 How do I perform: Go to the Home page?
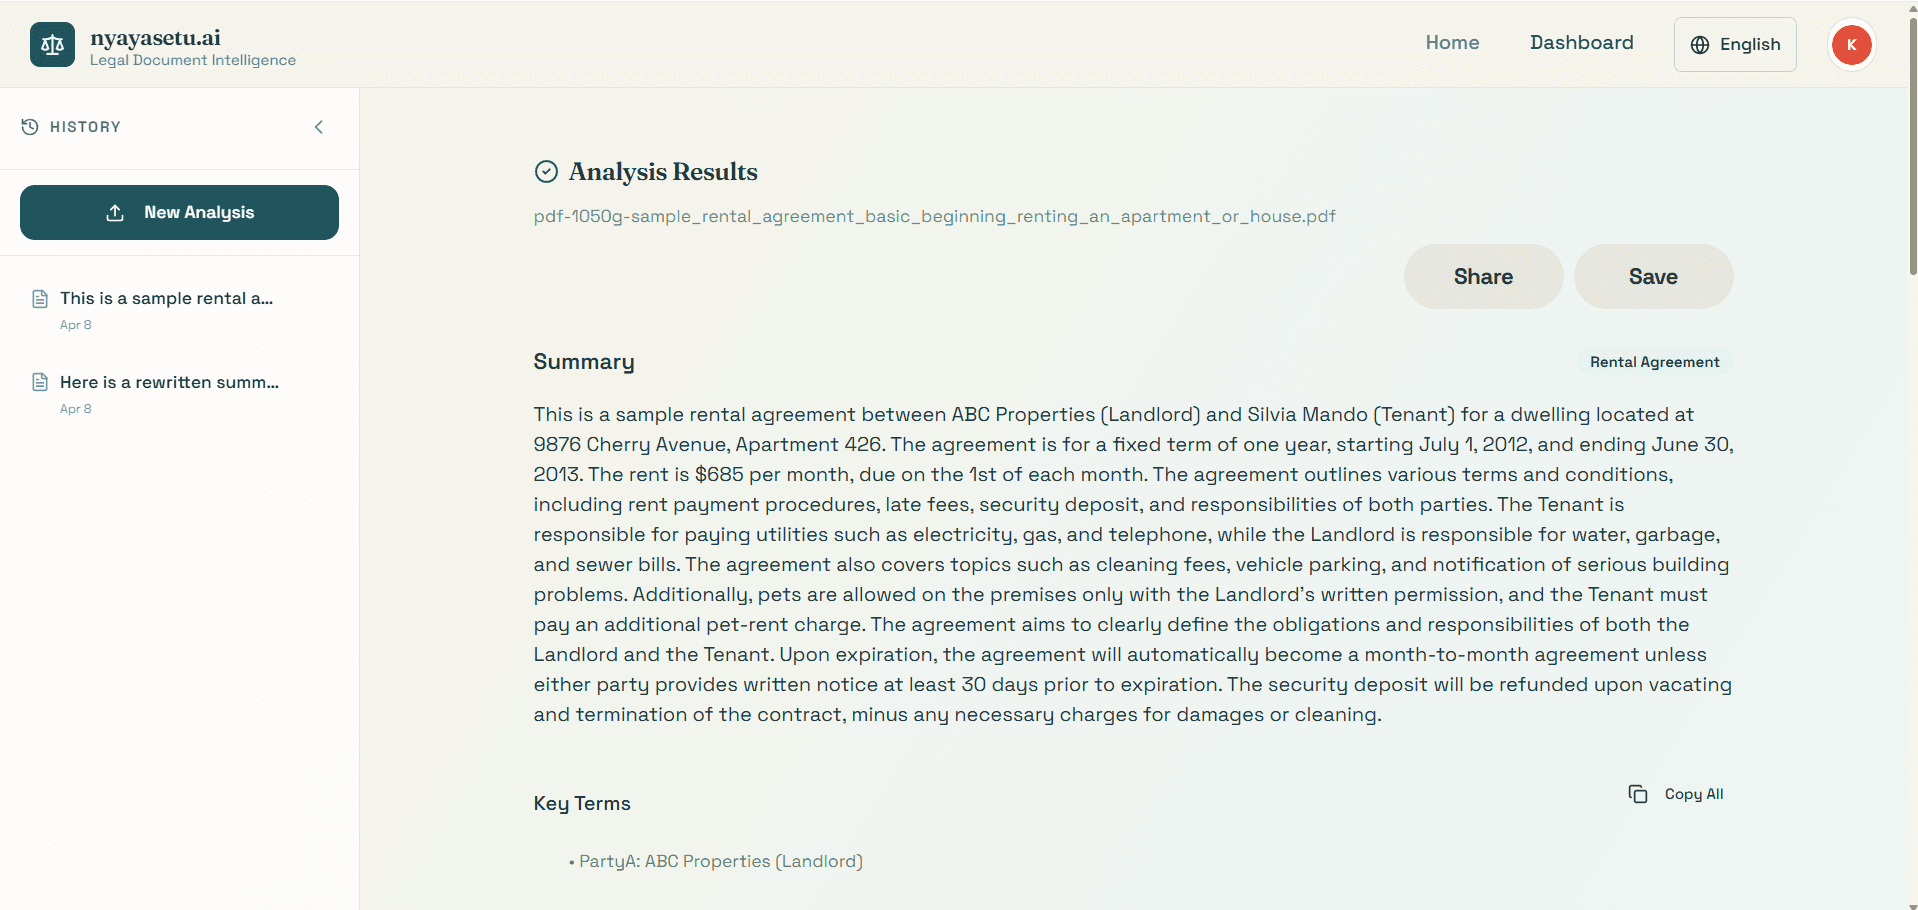point(1452,43)
